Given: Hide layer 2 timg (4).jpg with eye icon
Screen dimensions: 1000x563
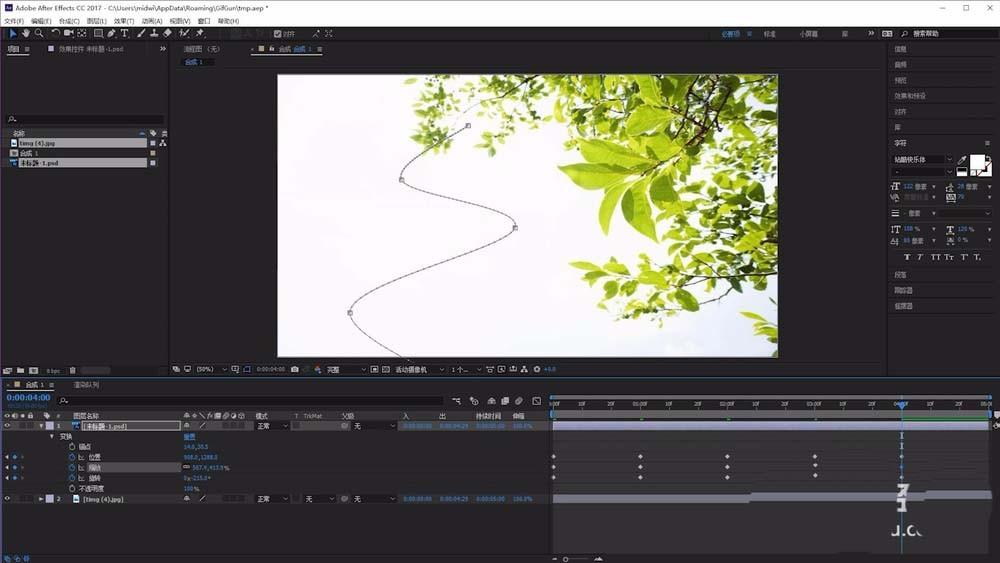Looking at the screenshot, I should pyautogui.click(x=7, y=498).
